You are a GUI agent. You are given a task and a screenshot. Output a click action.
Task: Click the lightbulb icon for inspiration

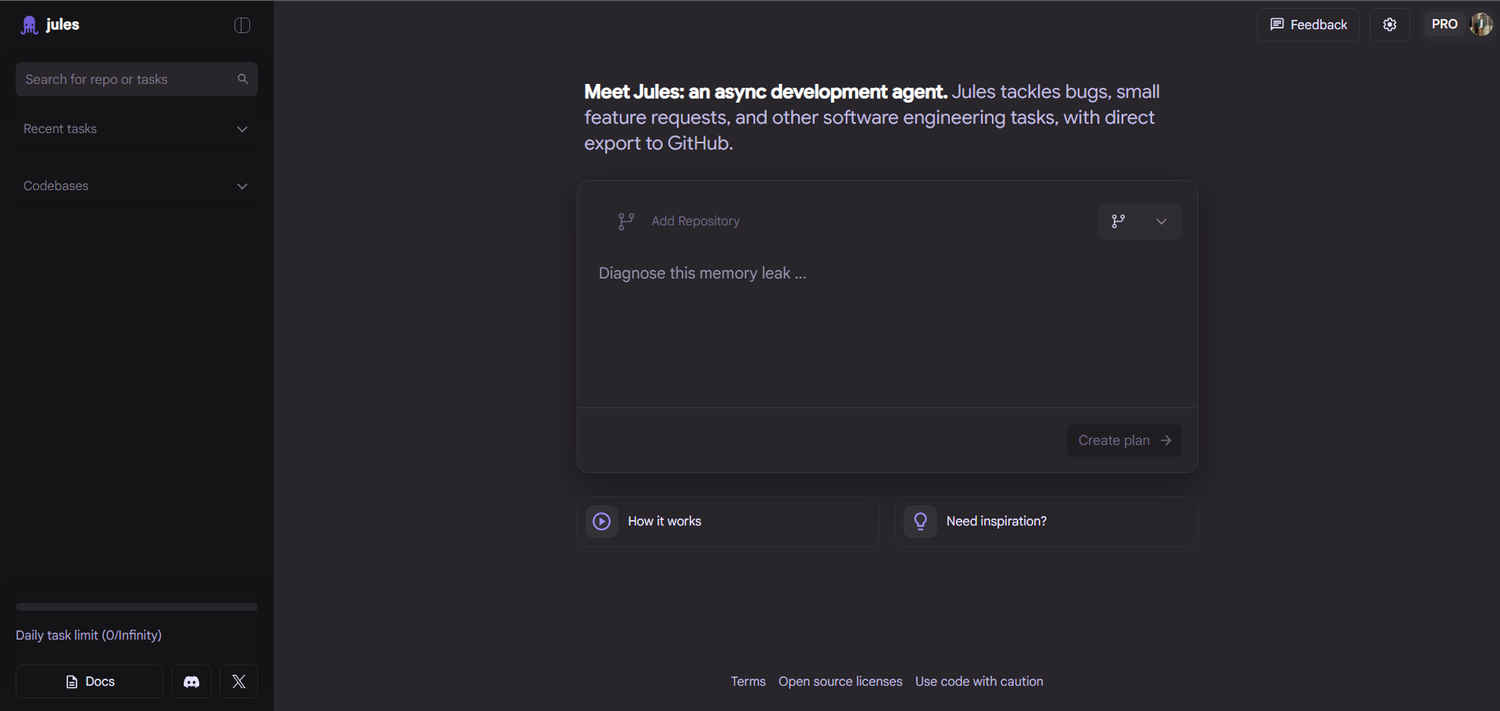[920, 521]
